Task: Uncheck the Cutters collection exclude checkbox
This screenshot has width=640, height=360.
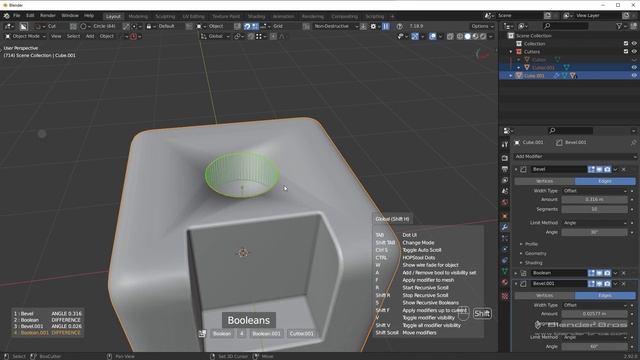Action: [626, 52]
